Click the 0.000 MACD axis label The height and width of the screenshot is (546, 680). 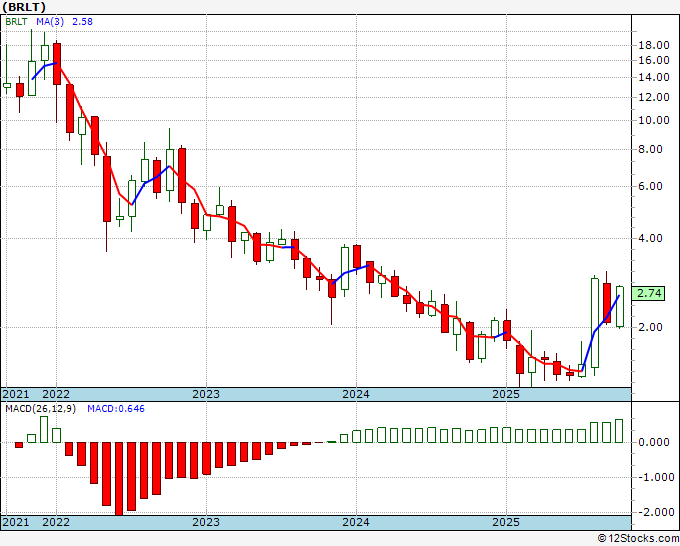pyautogui.click(x=654, y=442)
